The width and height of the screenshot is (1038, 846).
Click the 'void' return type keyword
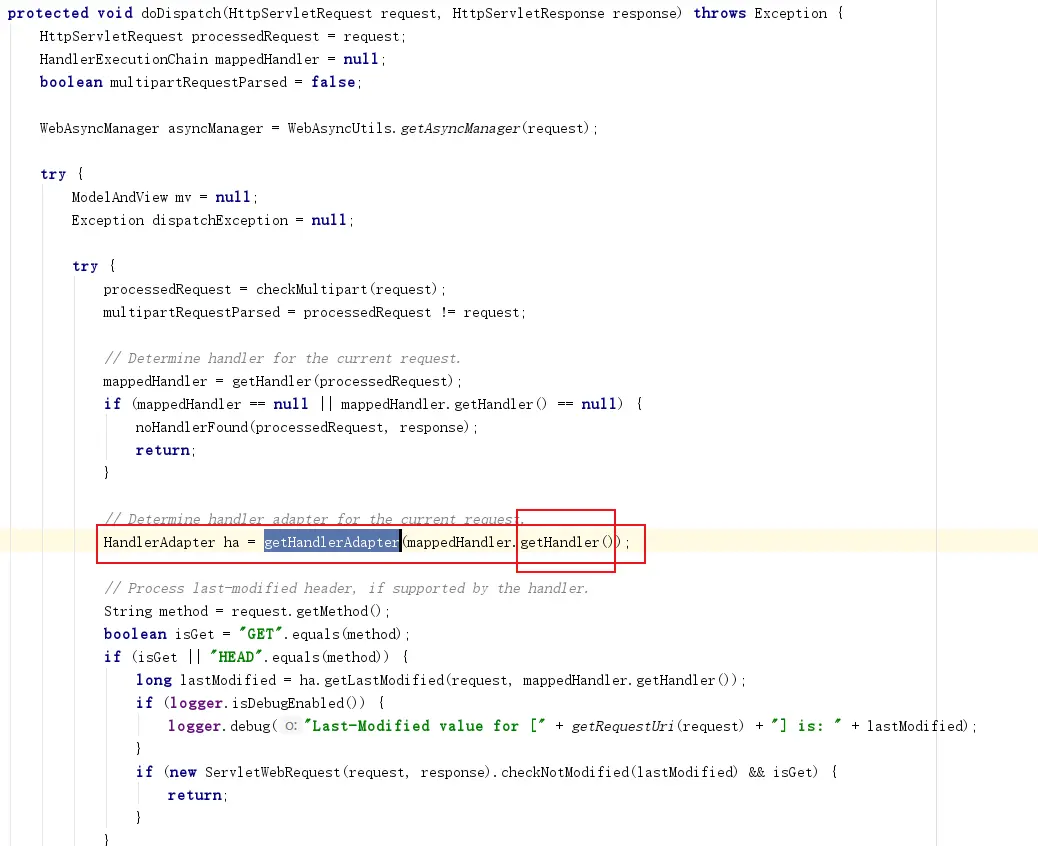[115, 13]
